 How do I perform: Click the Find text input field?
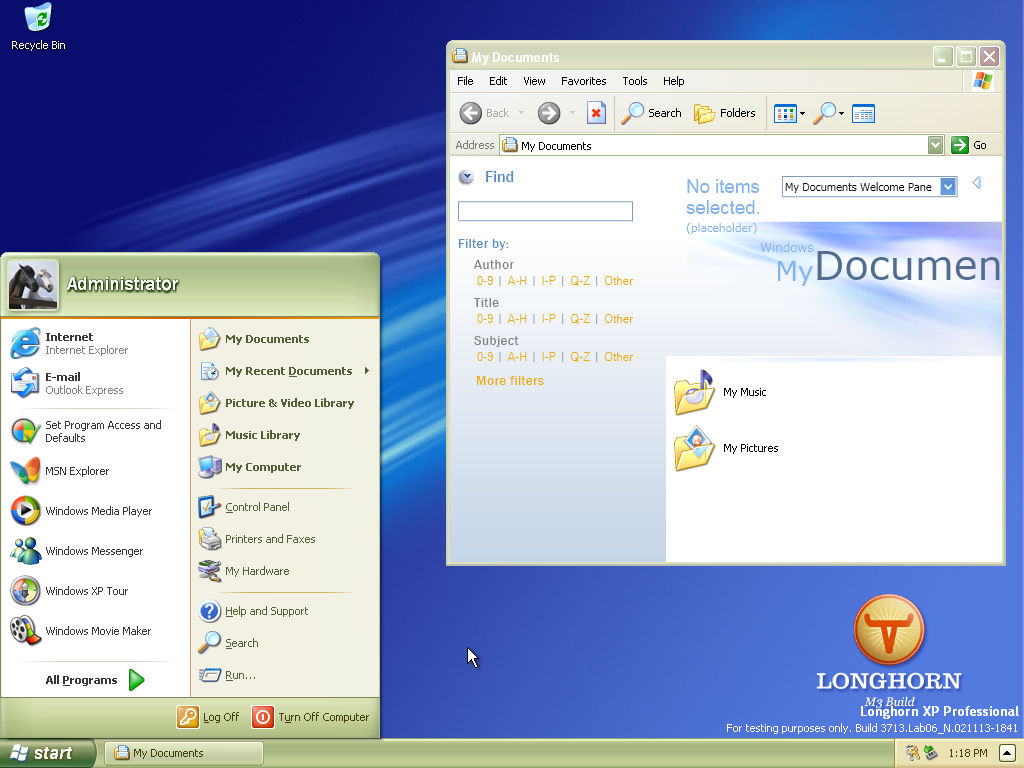point(545,211)
